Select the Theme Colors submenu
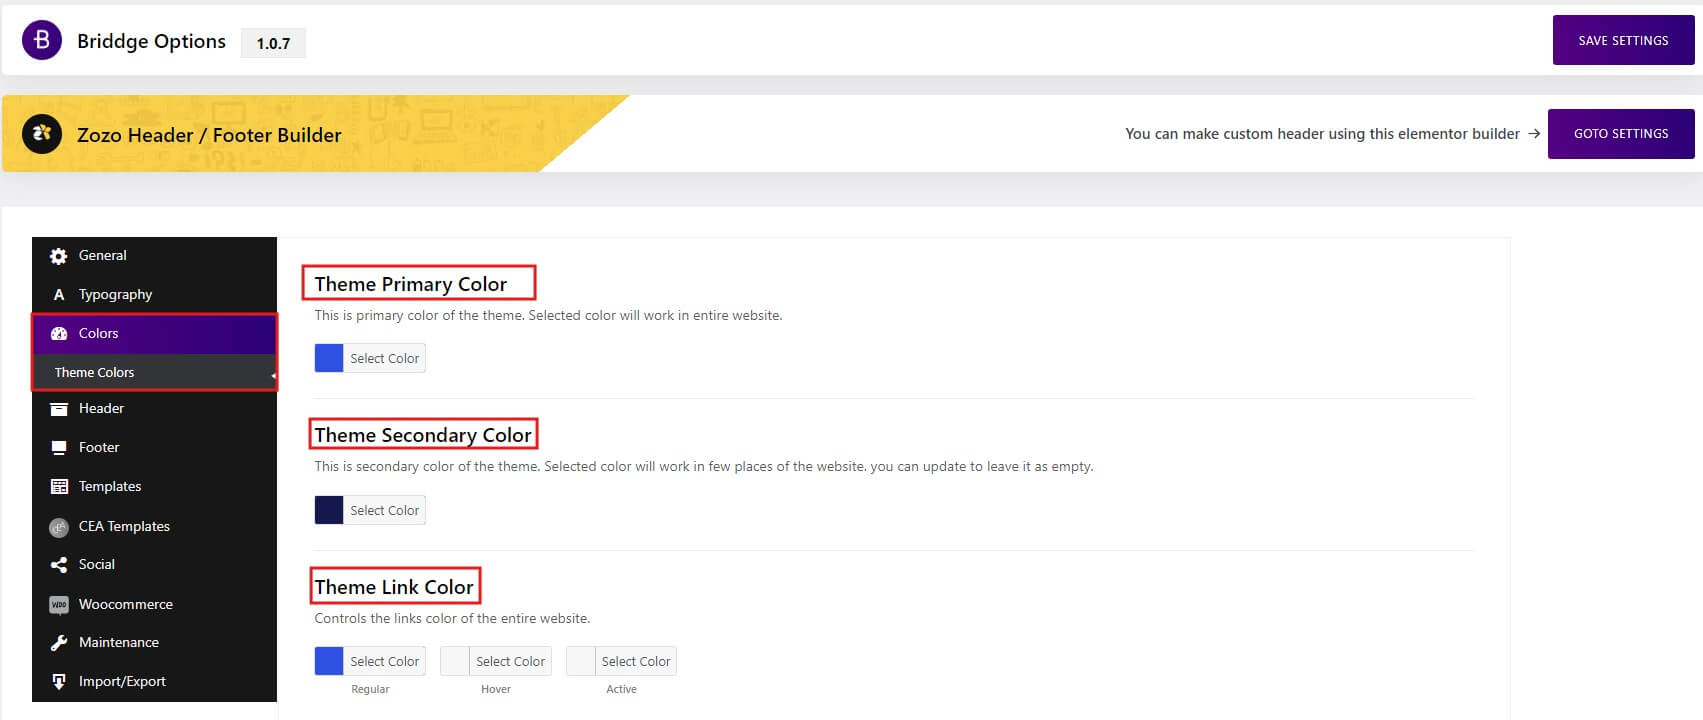This screenshot has height=720, width=1703. coord(95,373)
